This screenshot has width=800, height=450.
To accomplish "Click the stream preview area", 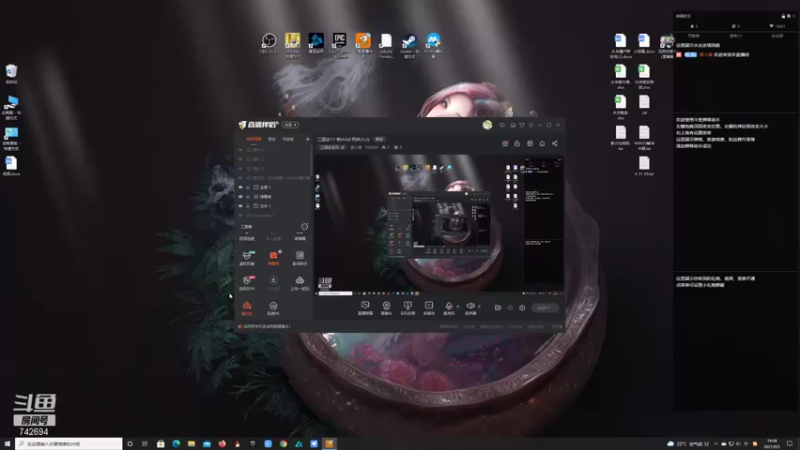I will click(x=439, y=225).
